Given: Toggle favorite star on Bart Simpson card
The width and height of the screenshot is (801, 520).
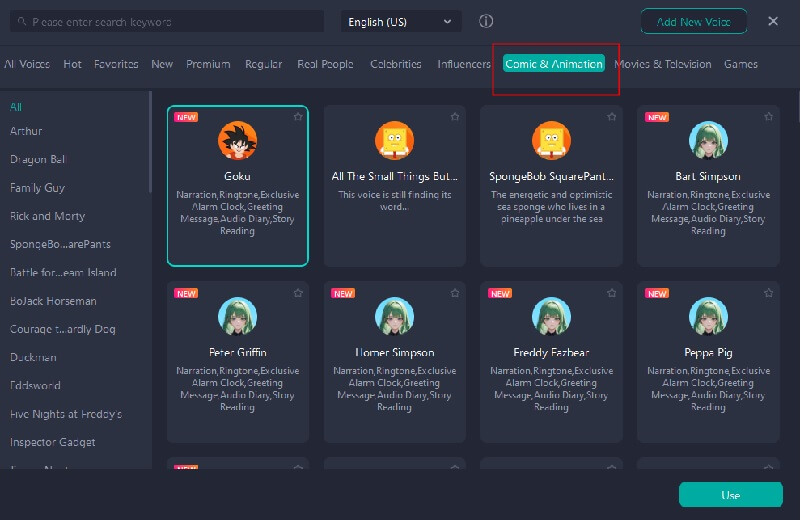Looking at the screenshot, I should pos(768,117).
